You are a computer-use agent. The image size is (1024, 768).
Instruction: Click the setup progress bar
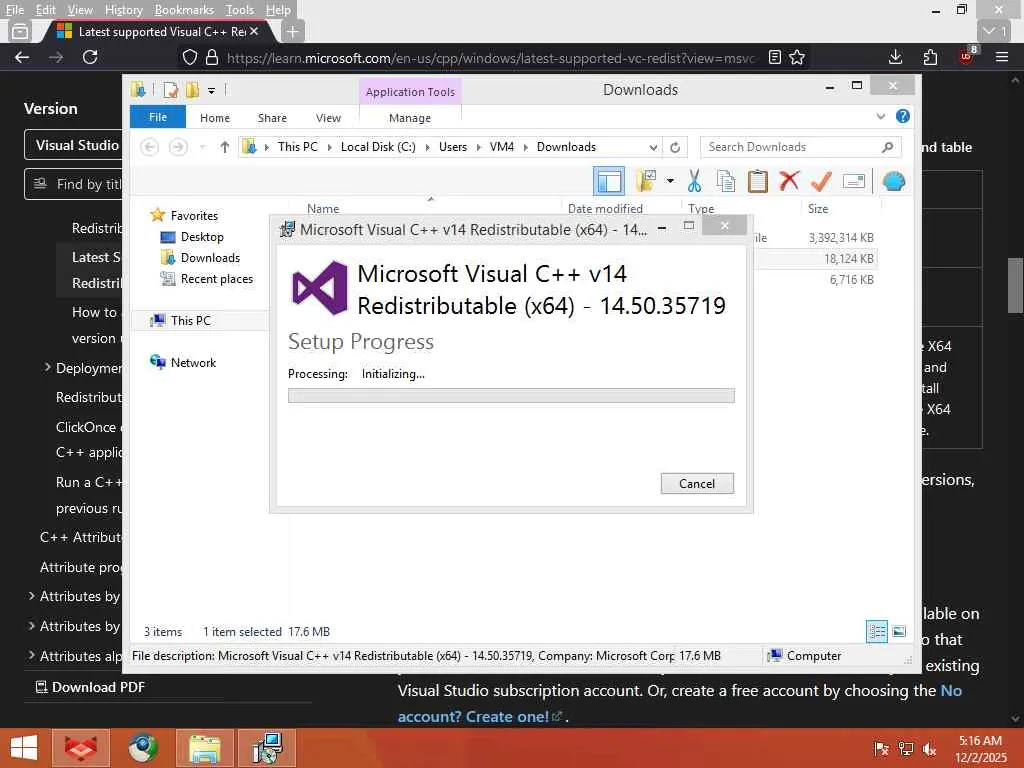pos(511,396)
